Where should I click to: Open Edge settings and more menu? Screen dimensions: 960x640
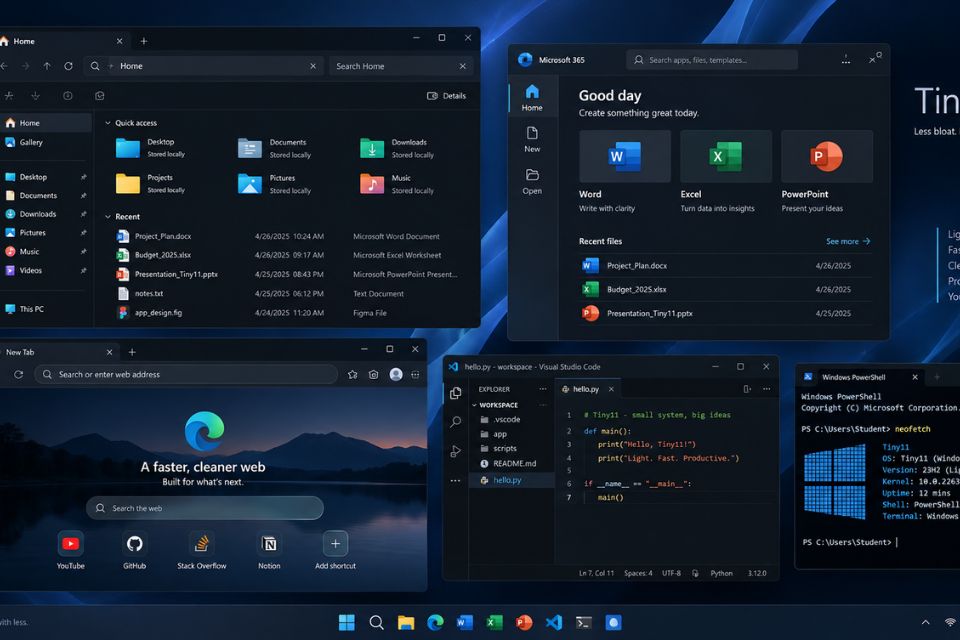tap(415, 374)
